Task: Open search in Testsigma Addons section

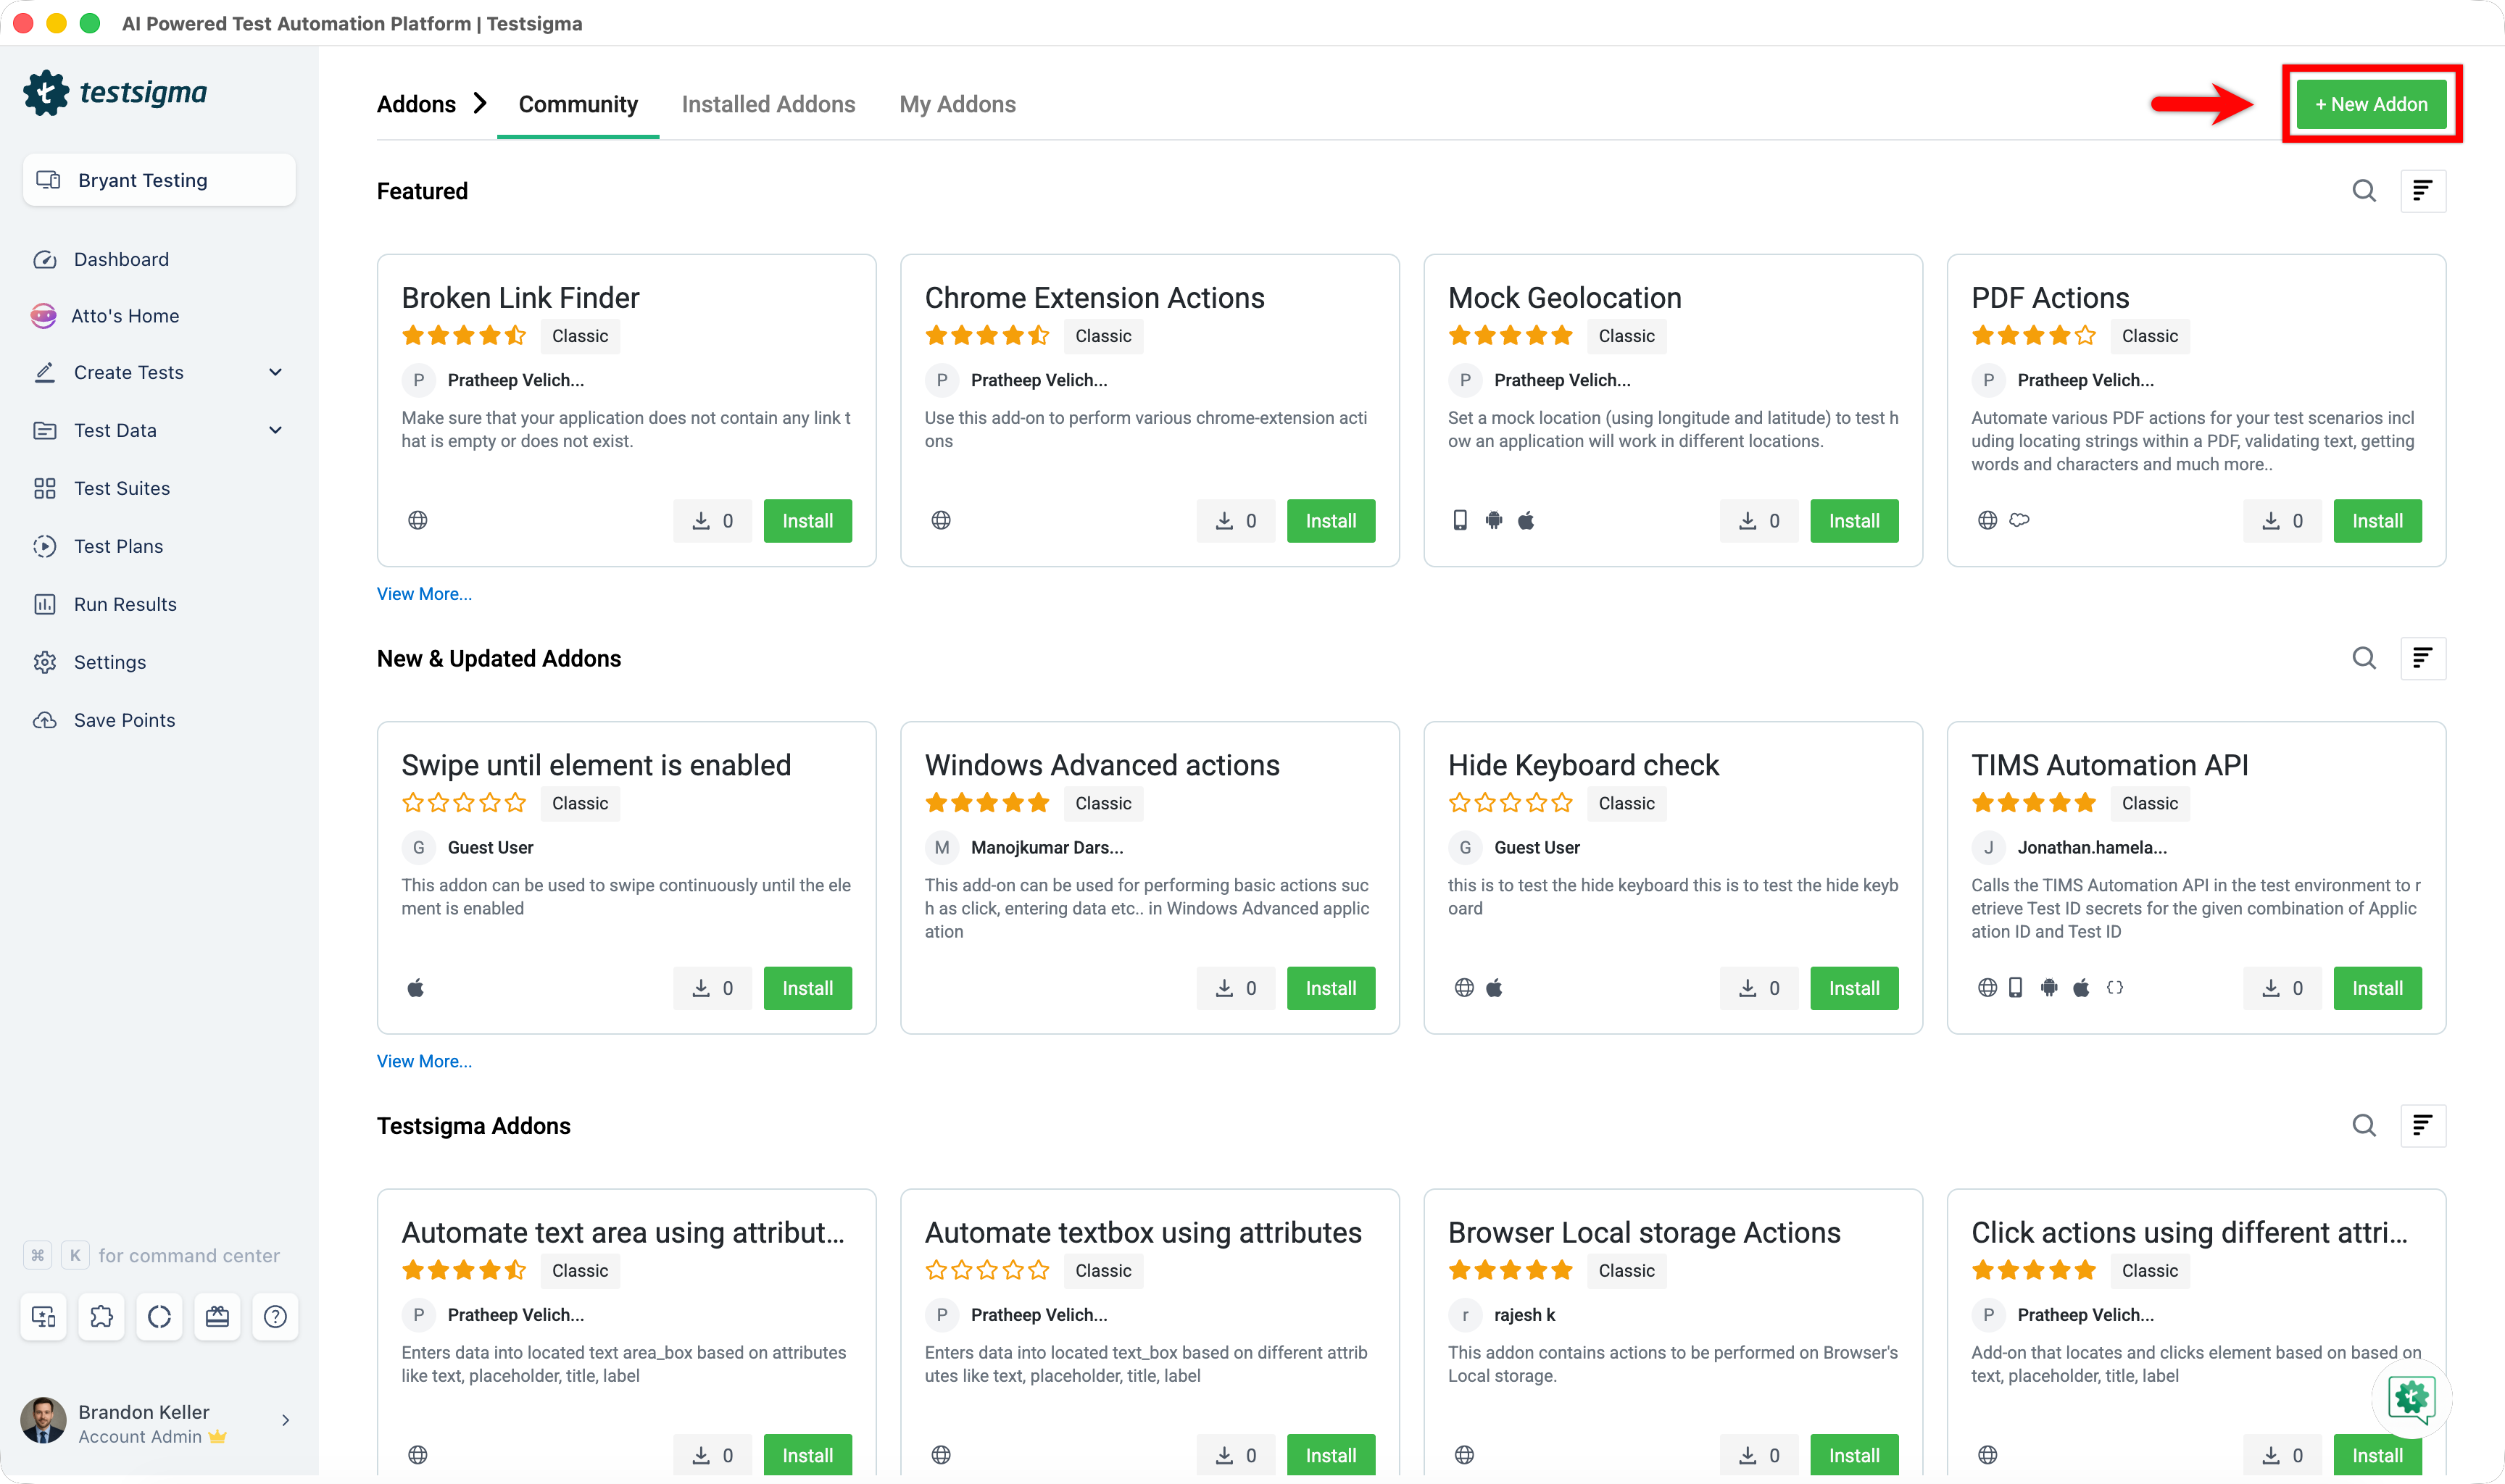Action: (2363, 1125)
